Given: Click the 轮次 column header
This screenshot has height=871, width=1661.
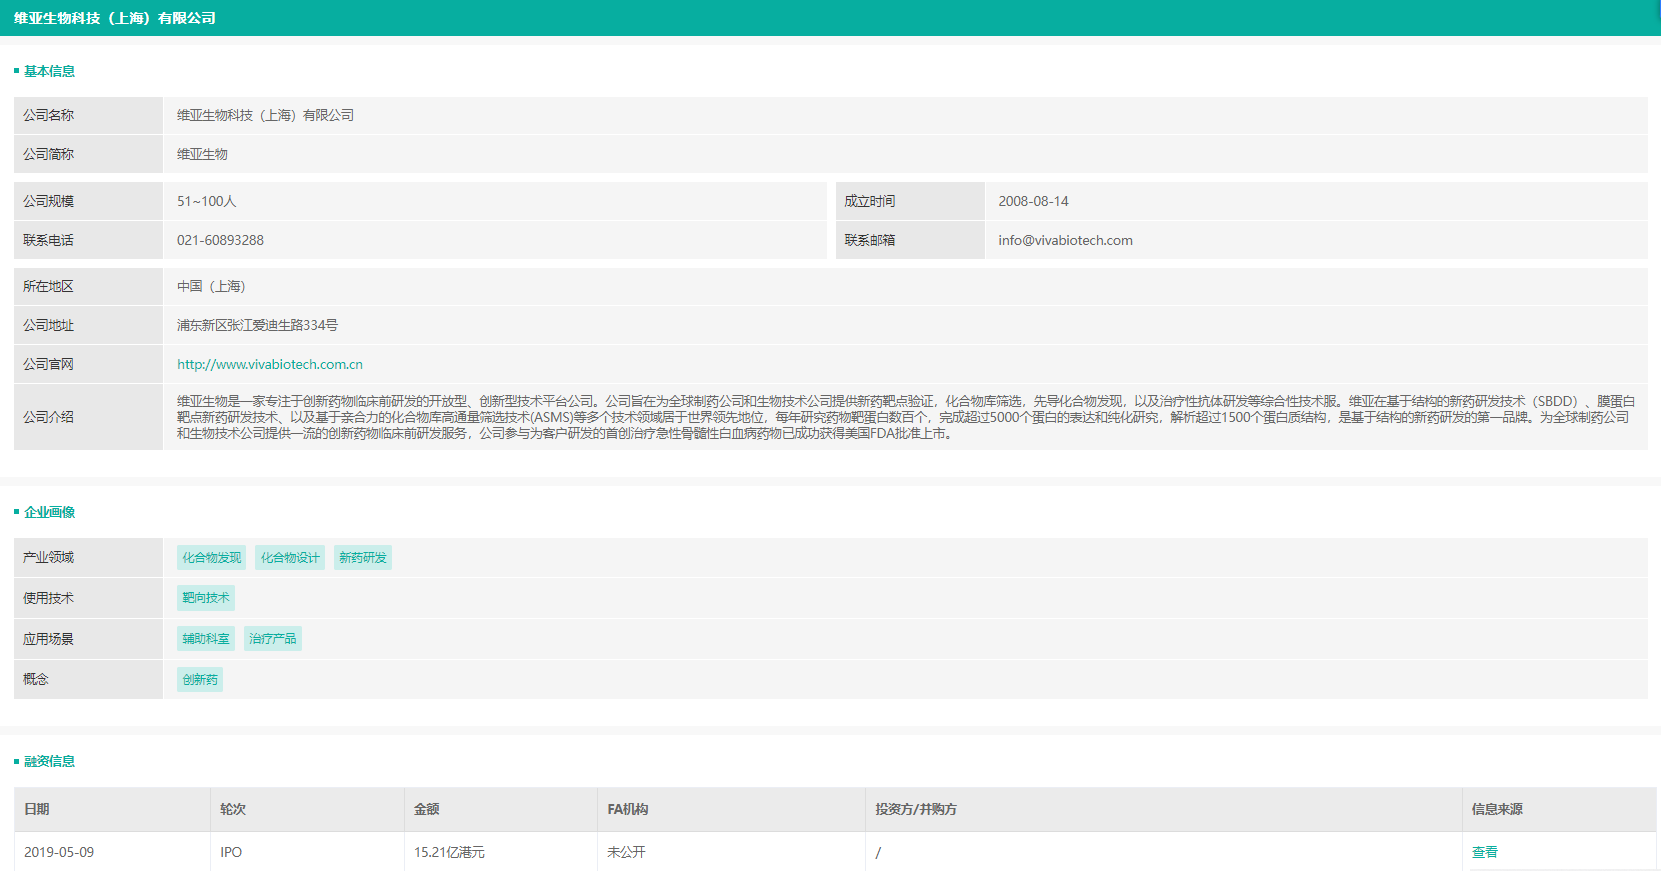Looking at the screenshot, I should pos(233,809).
